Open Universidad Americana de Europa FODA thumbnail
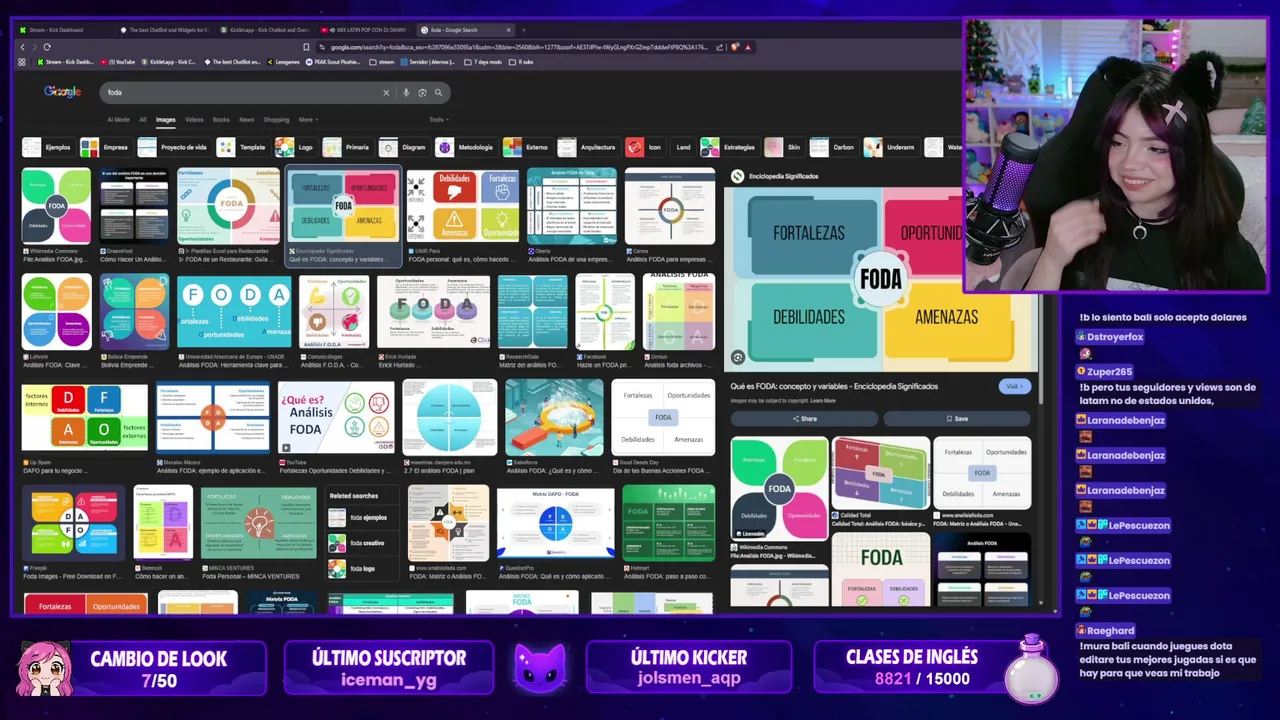Screen dimensions: 1280x720 pyautogui.click(x=234, y=312)
